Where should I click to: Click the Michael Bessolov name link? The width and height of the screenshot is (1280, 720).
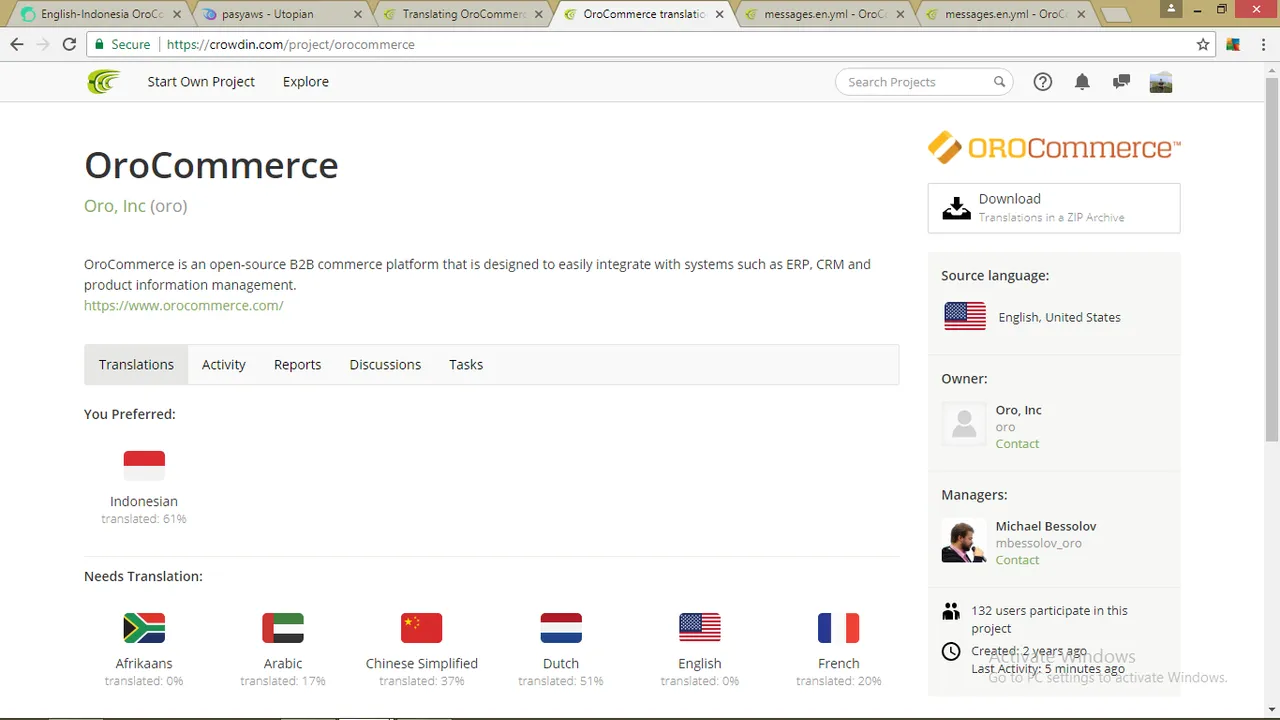[x=1046, y=526]
